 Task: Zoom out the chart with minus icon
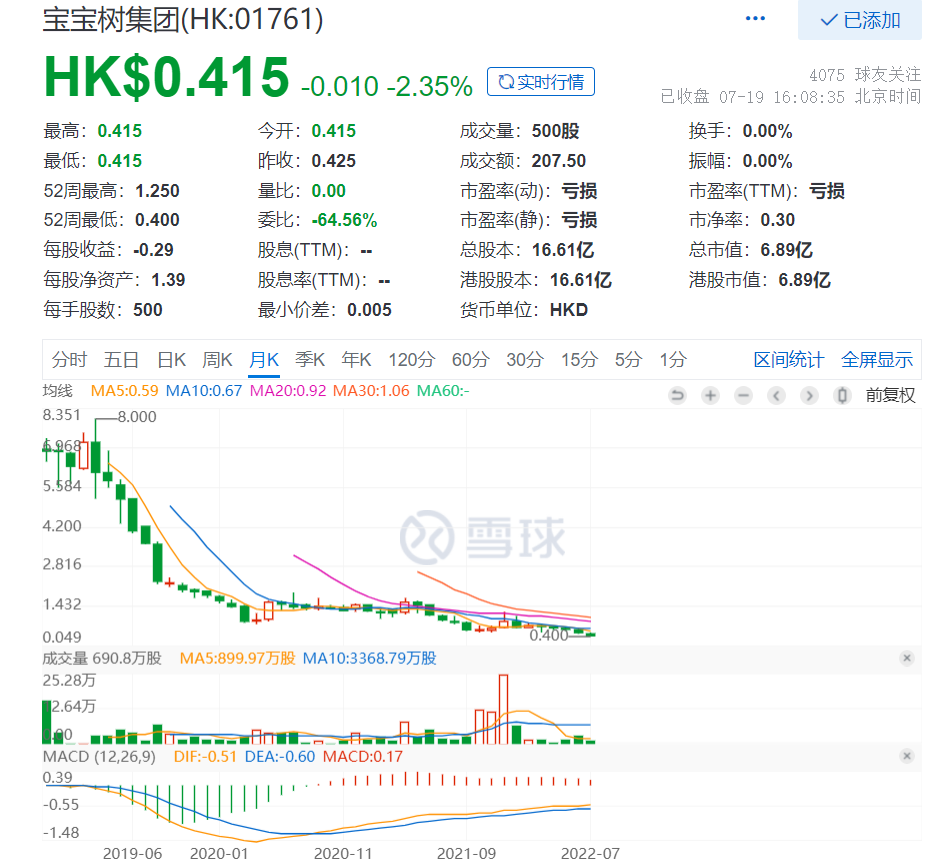pyautogui.click(x=743, y=395)
